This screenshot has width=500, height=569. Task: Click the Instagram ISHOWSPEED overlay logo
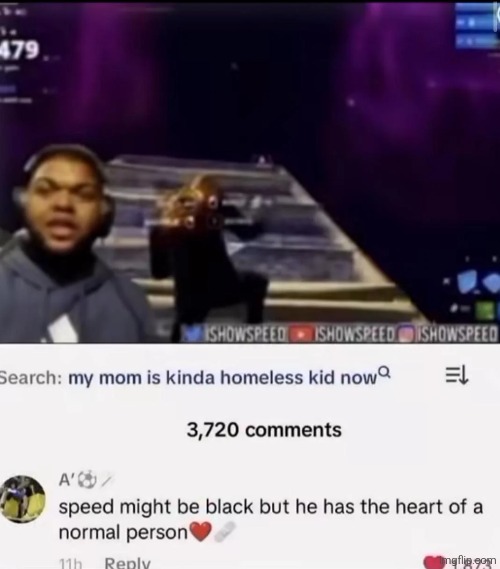[x=408, y=335]
